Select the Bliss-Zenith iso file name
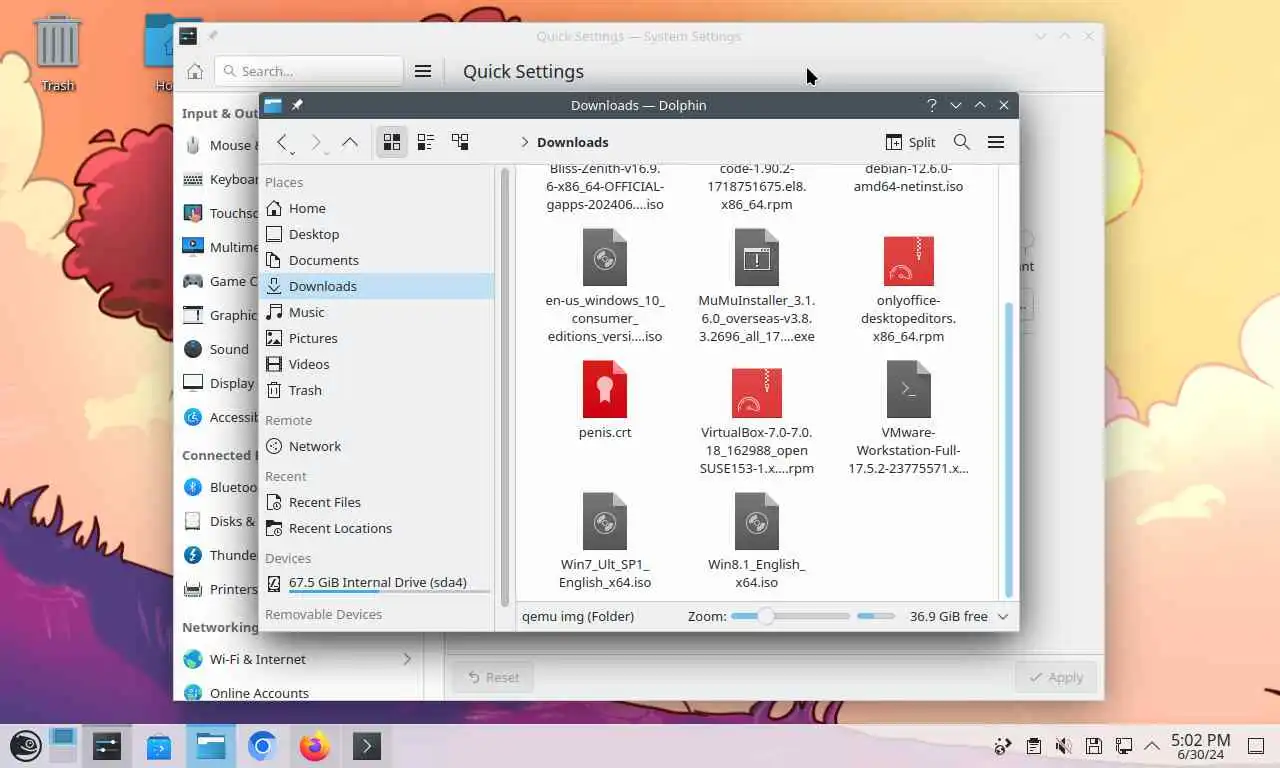 (605, 186)
